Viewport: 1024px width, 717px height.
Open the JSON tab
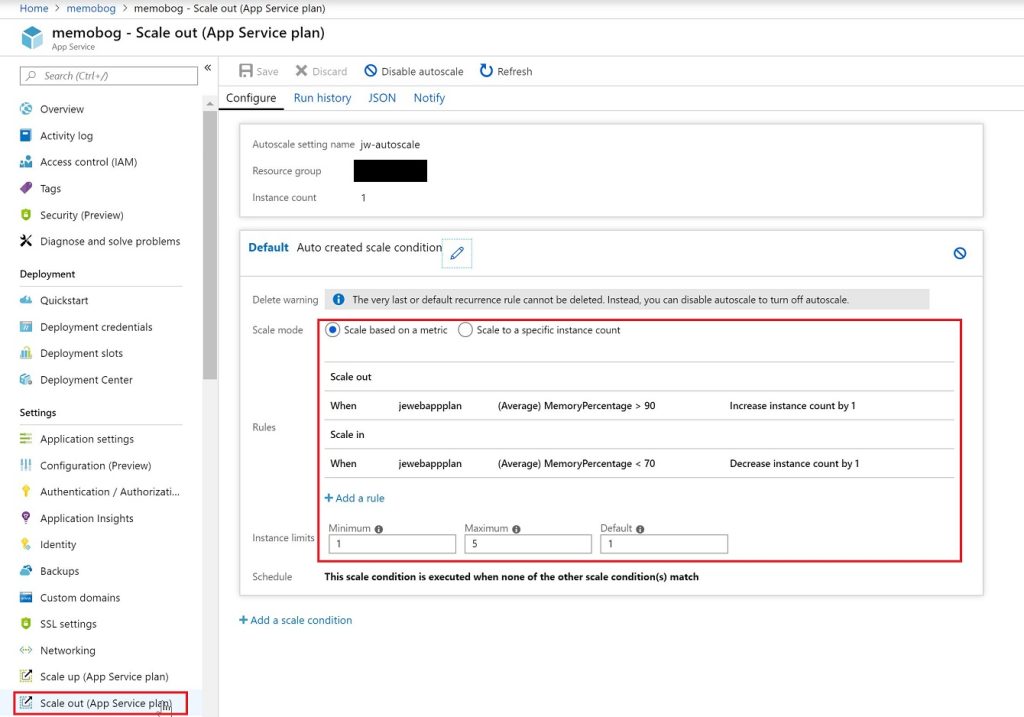click(382, 98)
